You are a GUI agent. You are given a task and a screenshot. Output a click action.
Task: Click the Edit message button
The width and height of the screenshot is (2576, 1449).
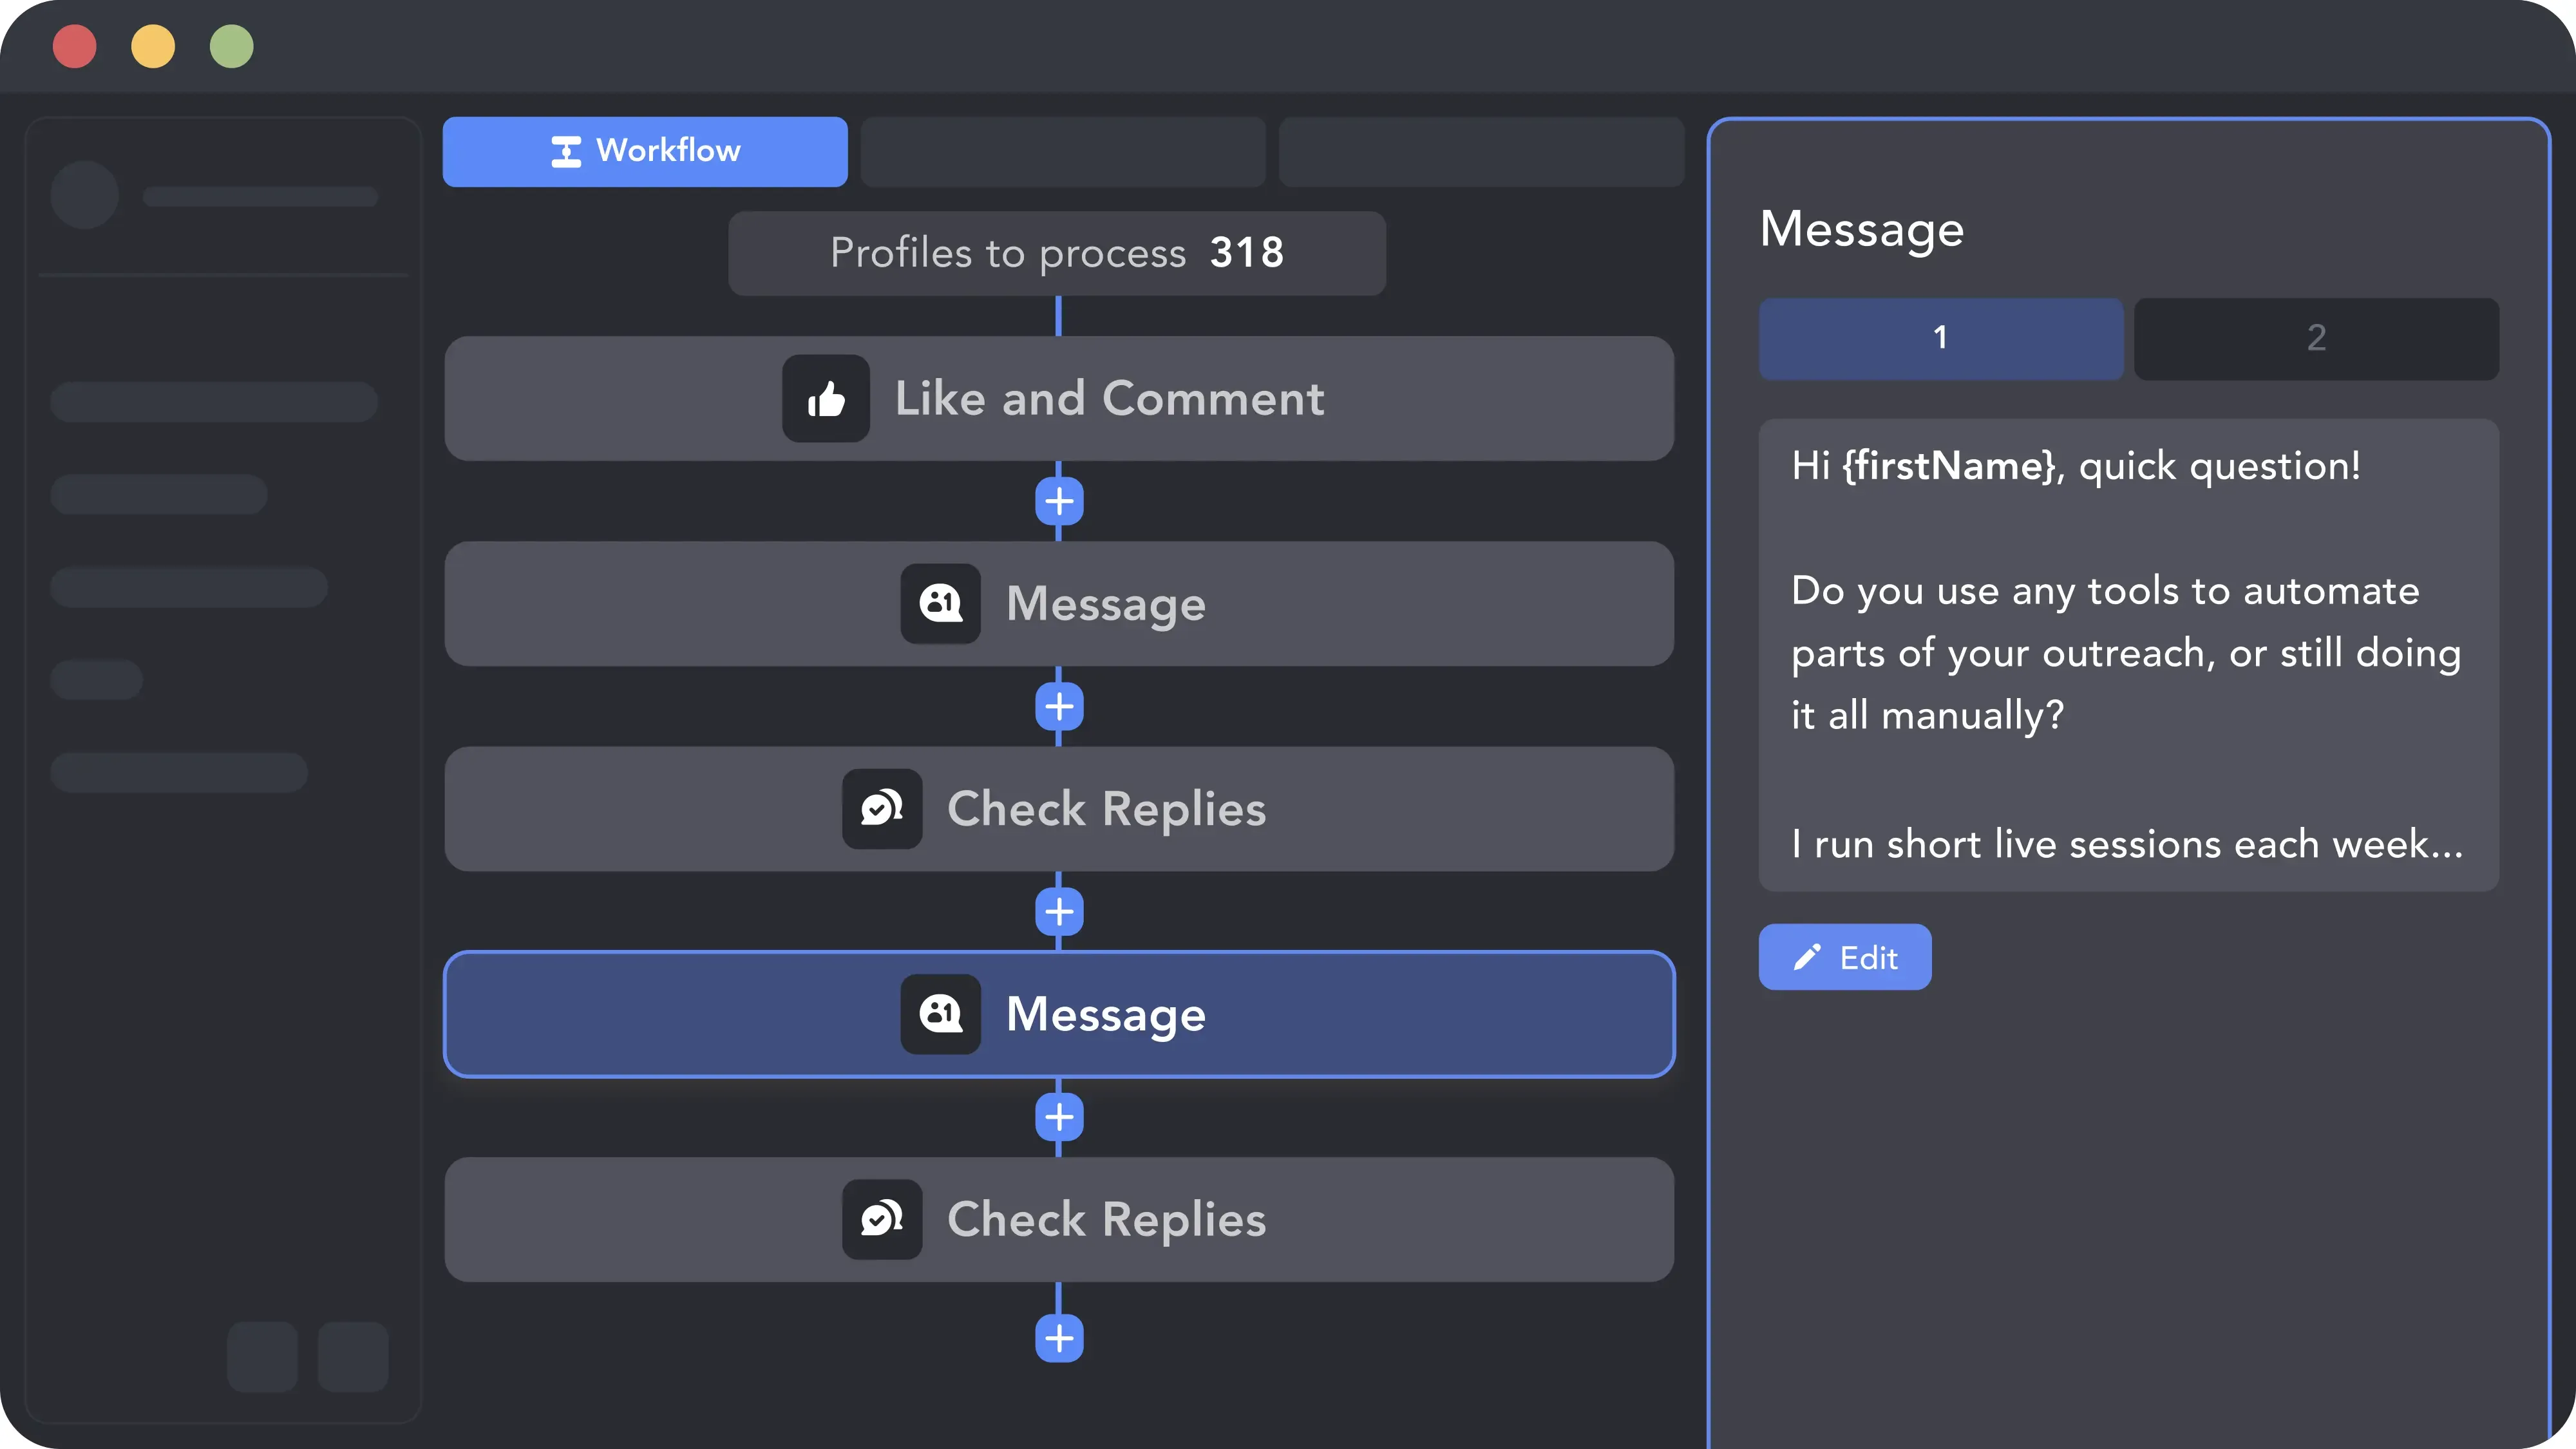click(1845, 957)
